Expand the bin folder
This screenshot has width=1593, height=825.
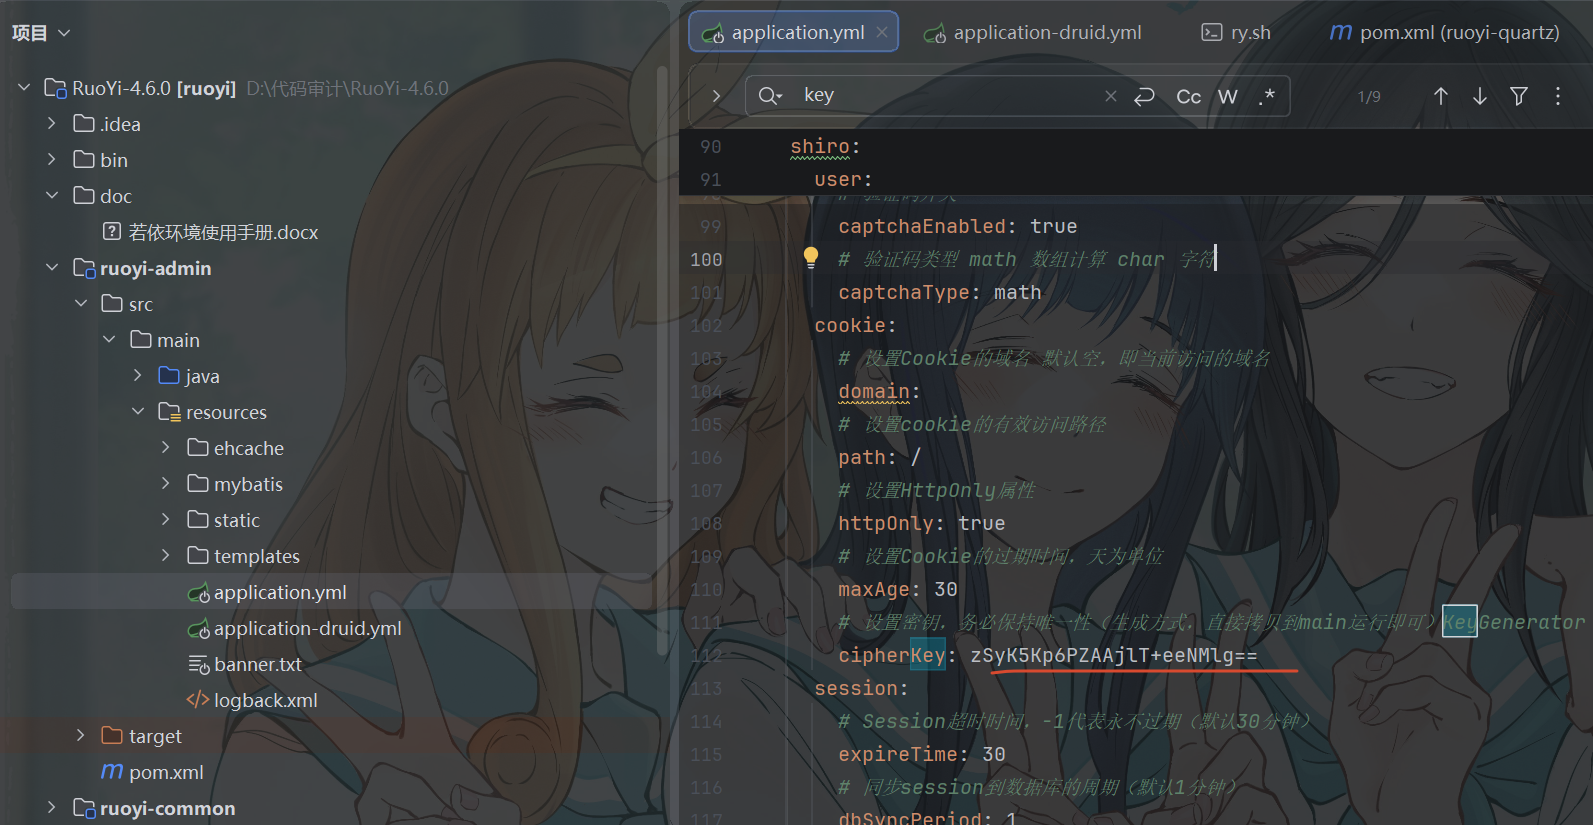52,159
